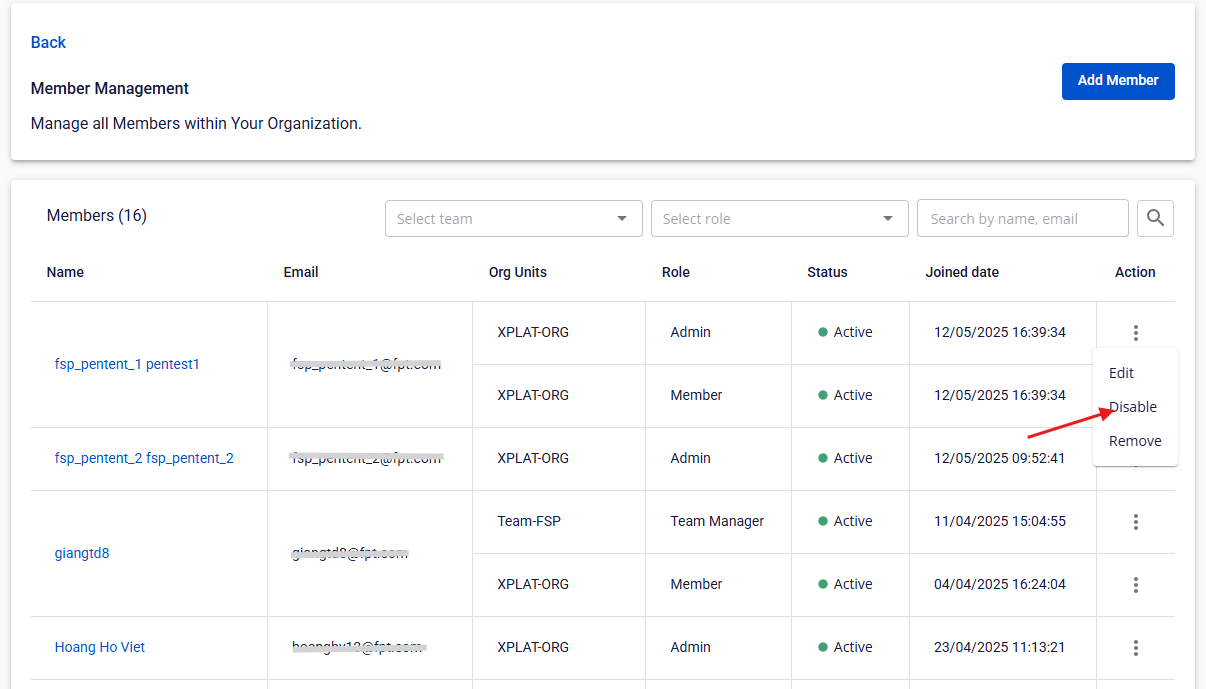Click the Add Member button
This screenshot has width=1206, height=689.
[x=1118, y=81]
